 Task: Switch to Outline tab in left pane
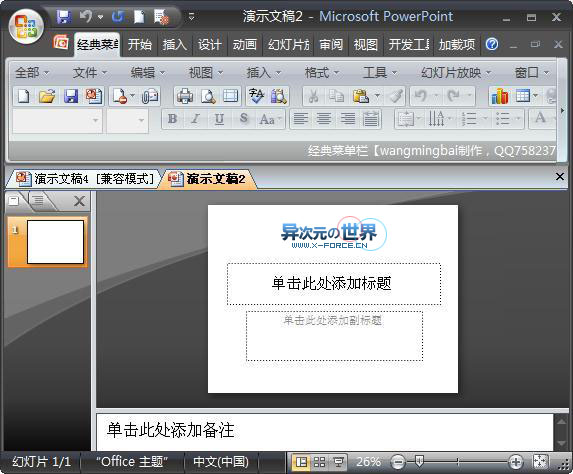38,200
